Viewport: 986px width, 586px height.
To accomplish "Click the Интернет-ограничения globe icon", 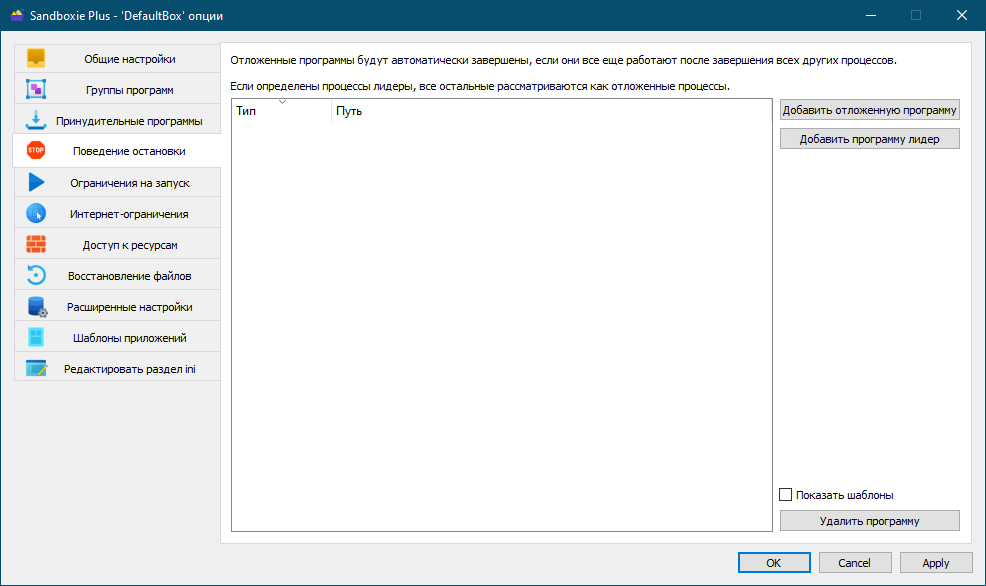I will (36, 213).
